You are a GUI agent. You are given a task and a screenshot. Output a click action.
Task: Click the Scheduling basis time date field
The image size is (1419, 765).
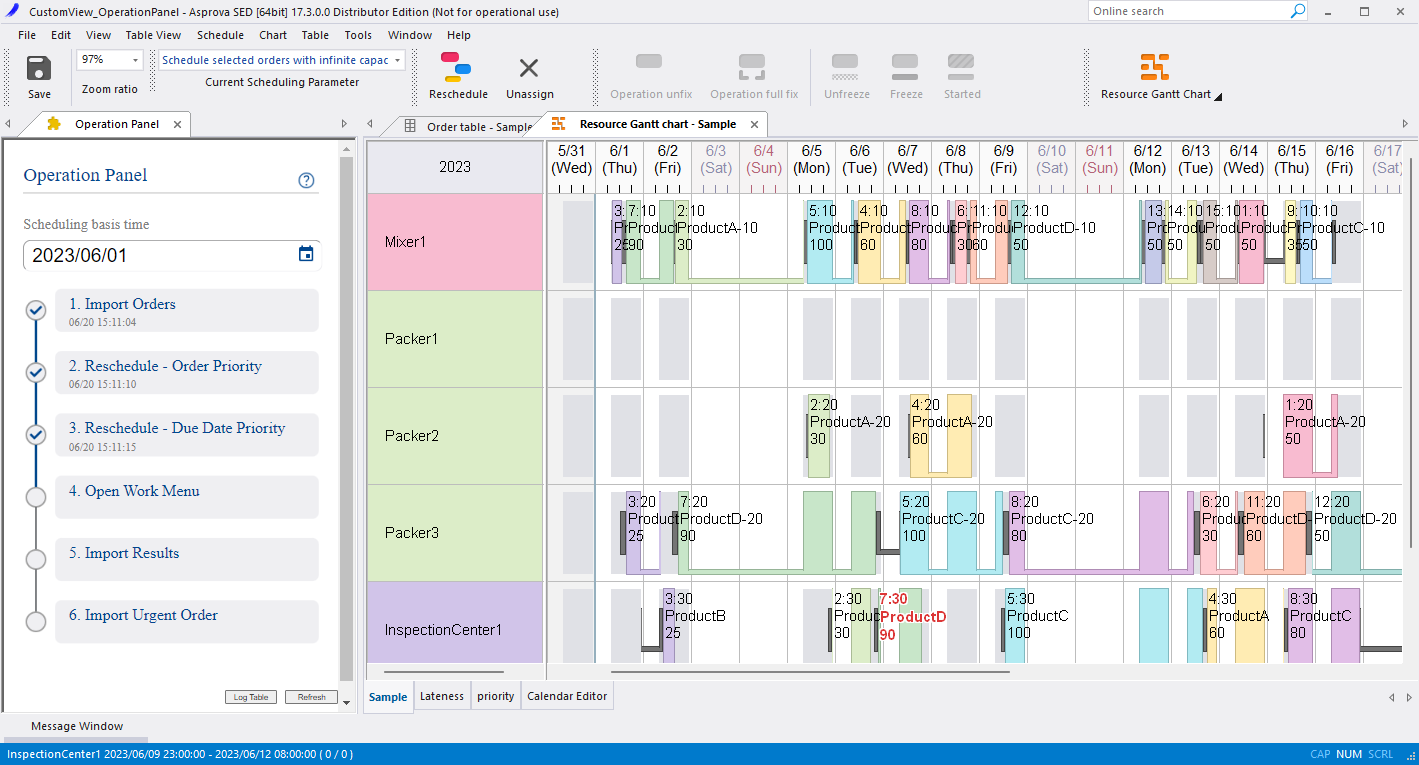pyautogui.click(x=160, y=255)
